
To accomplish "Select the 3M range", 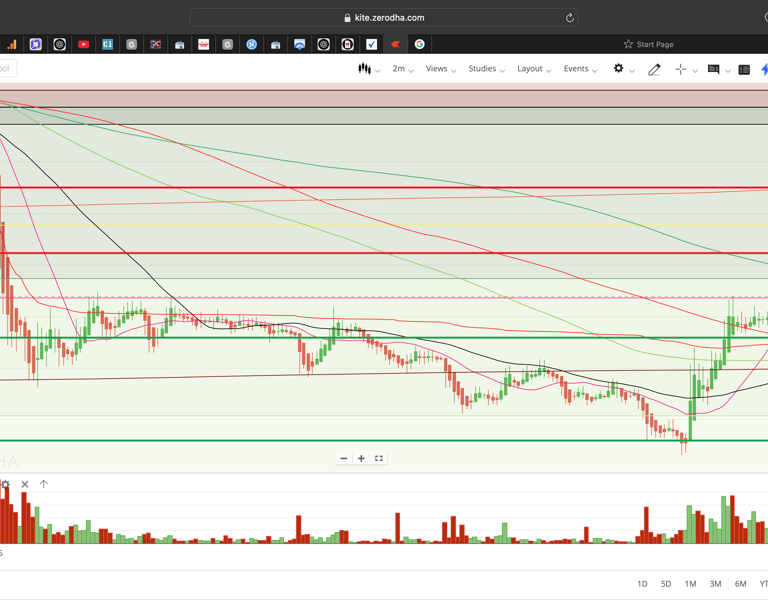I will (x=715, y=584).
